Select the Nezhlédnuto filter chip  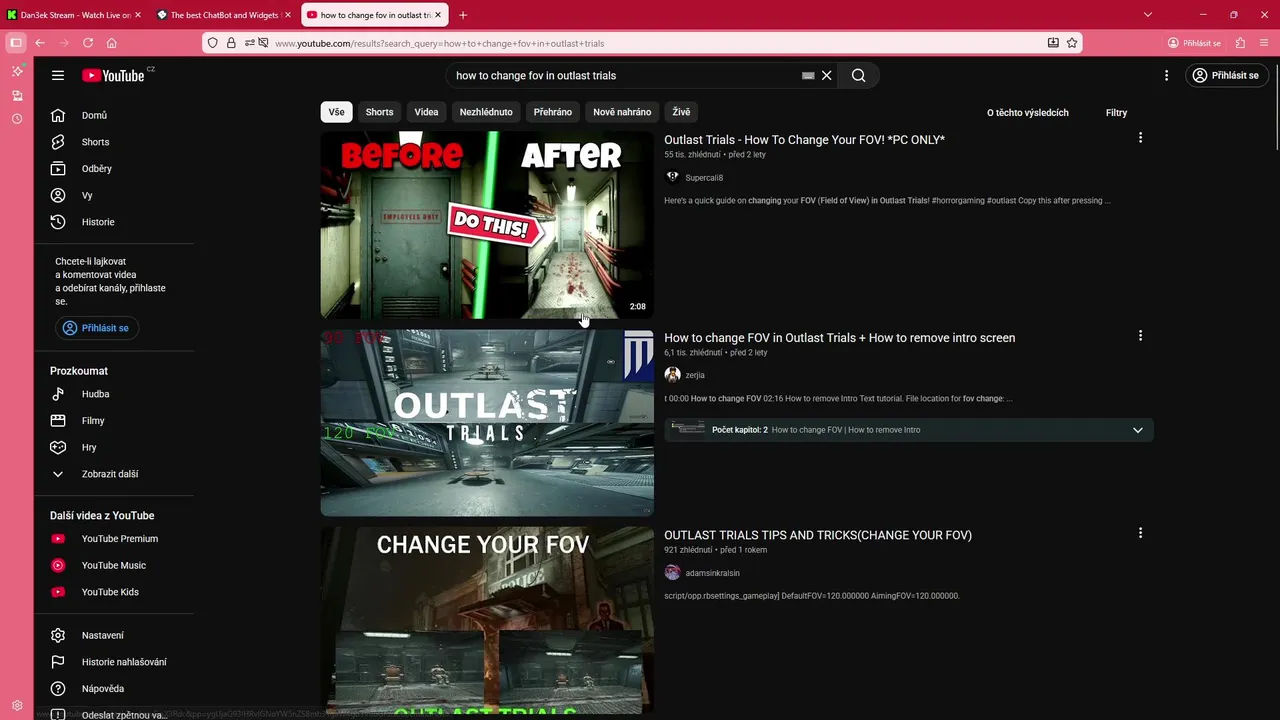[x=486, y=112]
